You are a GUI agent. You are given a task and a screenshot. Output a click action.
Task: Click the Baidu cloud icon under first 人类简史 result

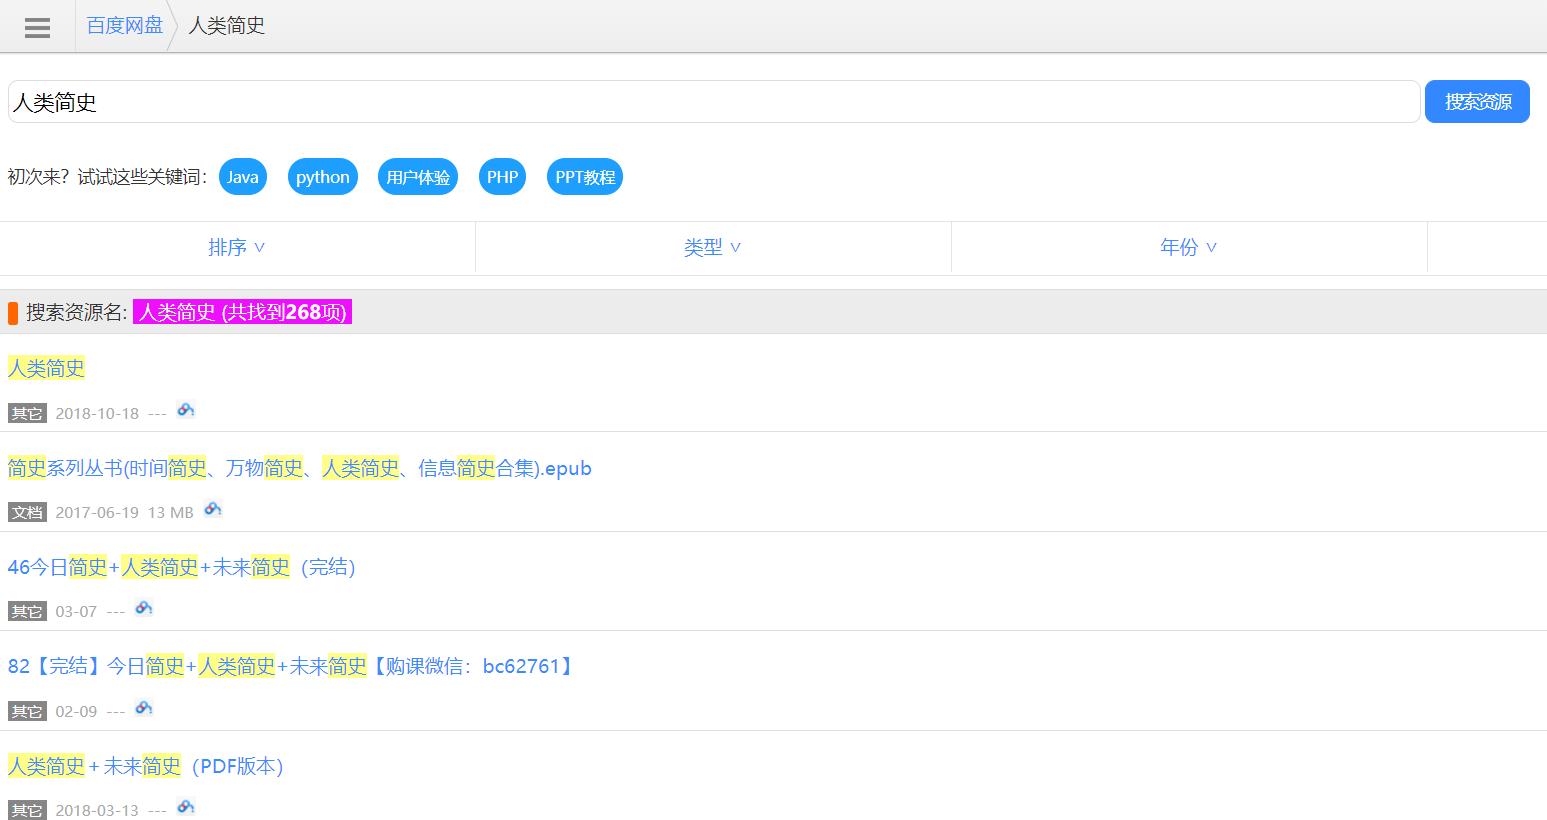pyautogui.click(x=185, y=410)
